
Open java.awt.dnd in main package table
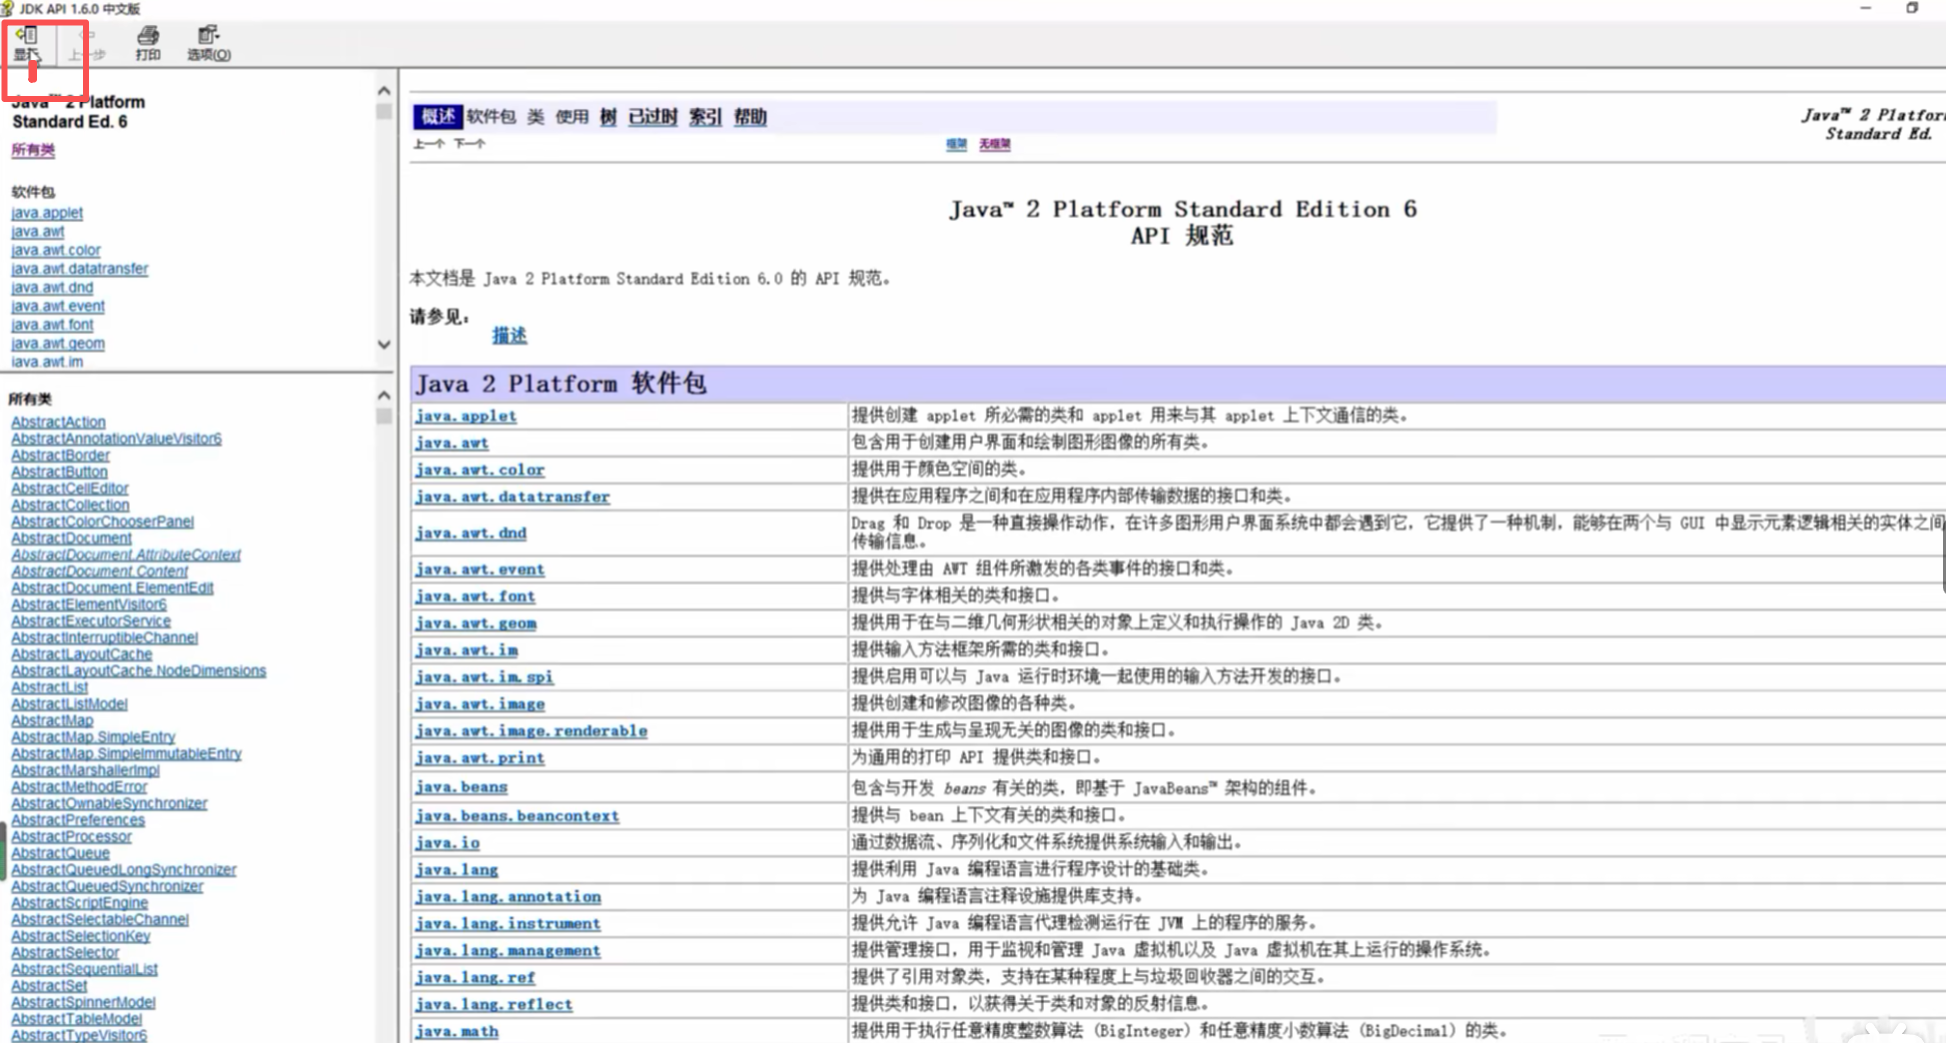click(x=471, y=533)
